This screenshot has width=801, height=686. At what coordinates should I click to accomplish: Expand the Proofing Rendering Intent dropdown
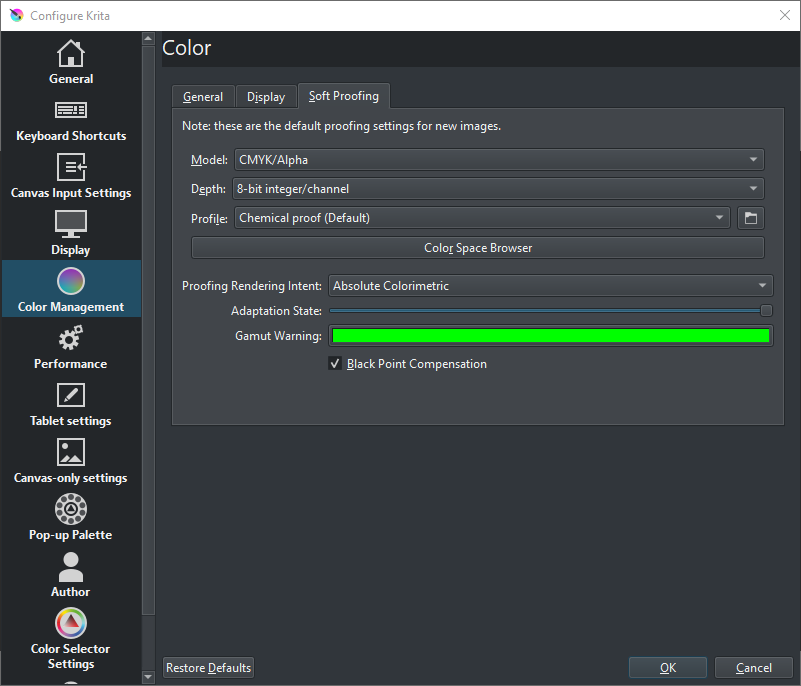tap(551, 286)
